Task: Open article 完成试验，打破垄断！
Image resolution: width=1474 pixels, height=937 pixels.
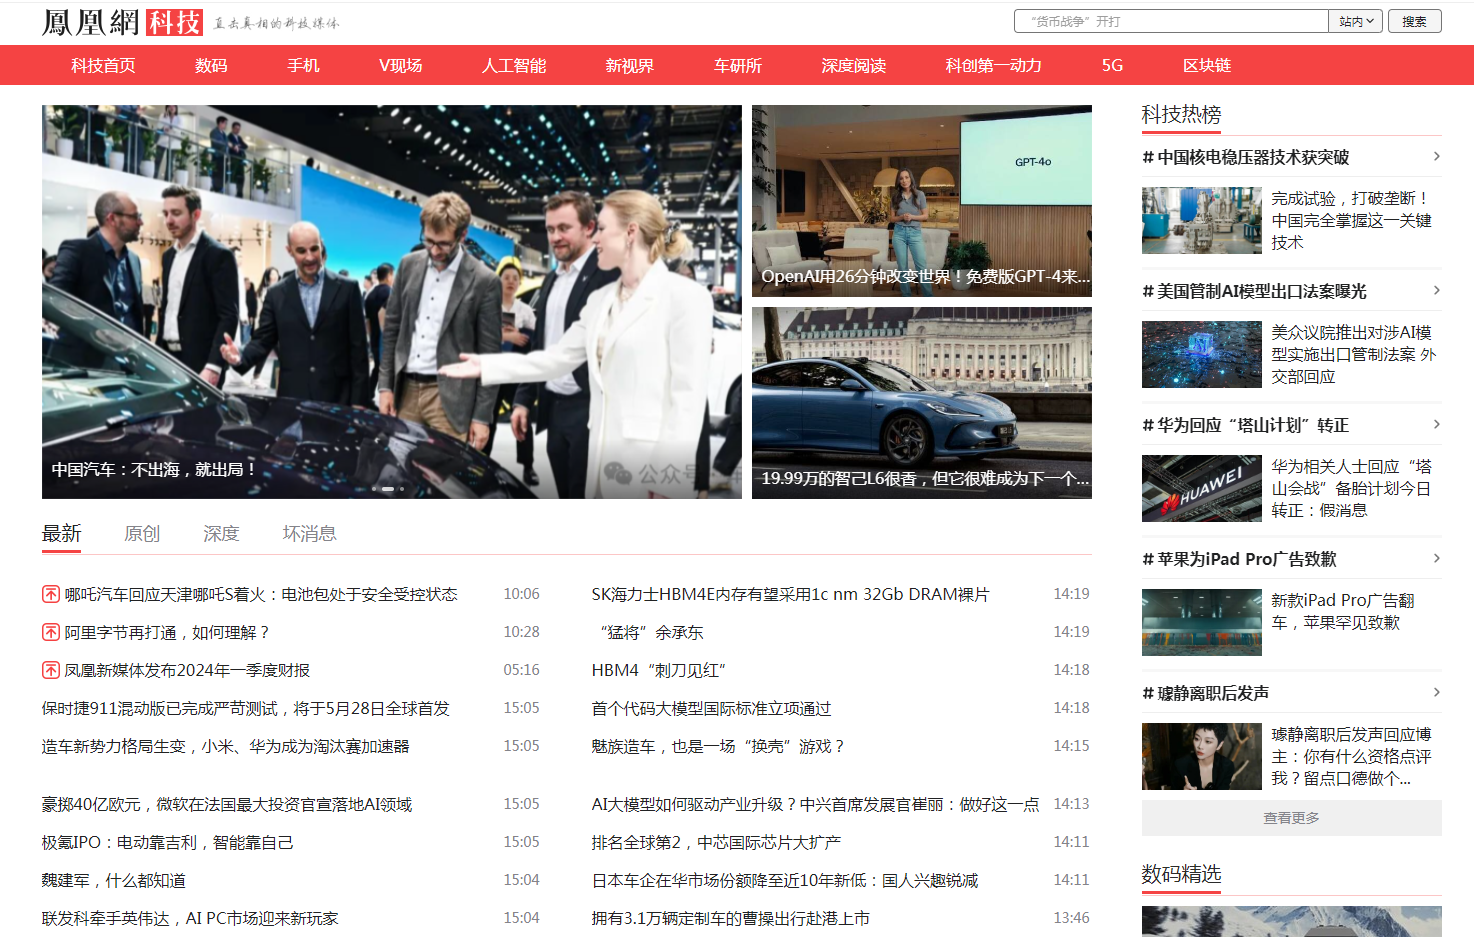Action: (1352, 220)
